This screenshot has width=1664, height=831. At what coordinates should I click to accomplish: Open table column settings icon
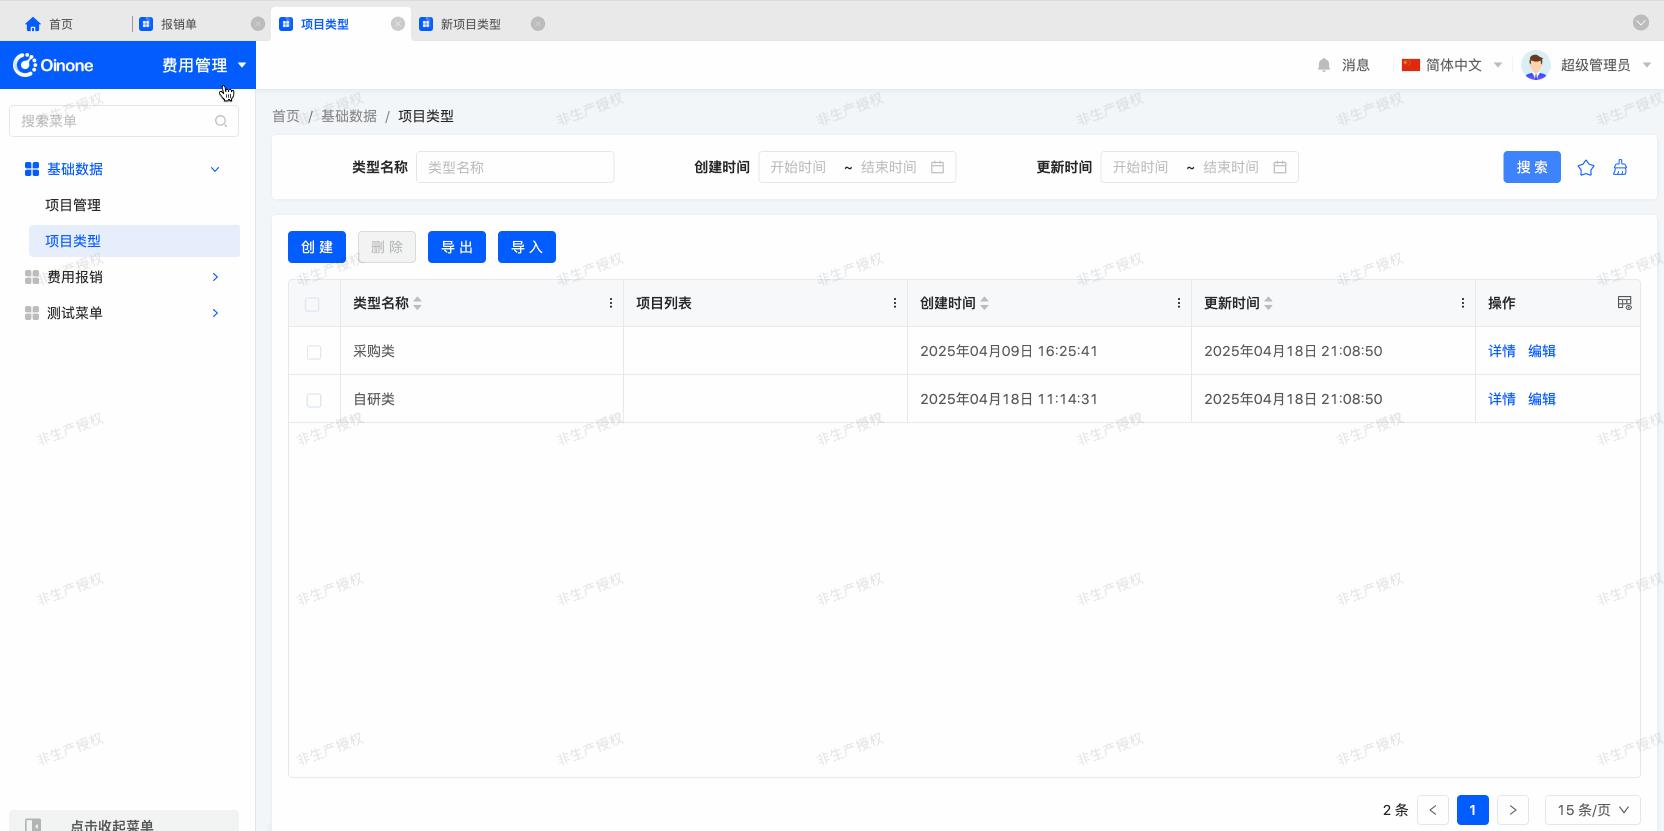(1624, 303)
